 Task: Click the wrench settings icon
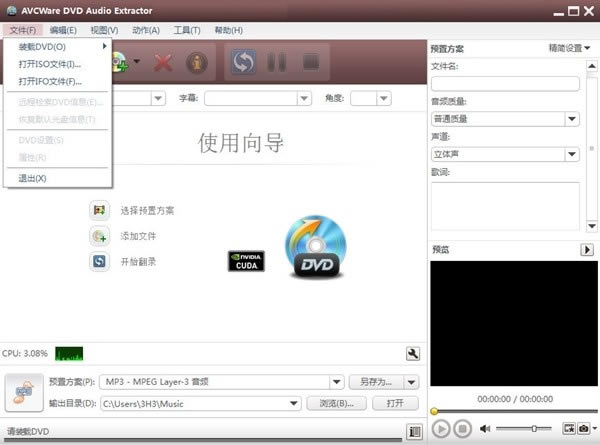[x=413, y=354]
